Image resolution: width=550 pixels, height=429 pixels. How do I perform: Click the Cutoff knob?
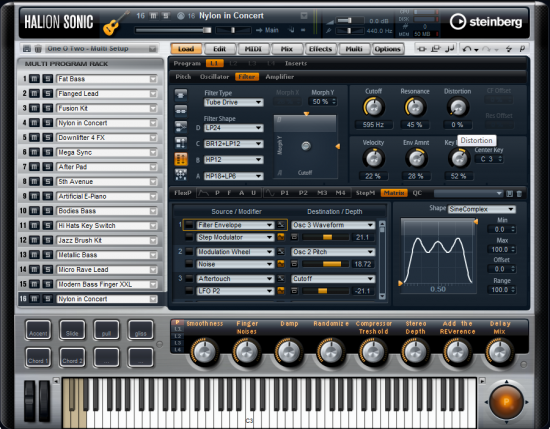[374, 107]
